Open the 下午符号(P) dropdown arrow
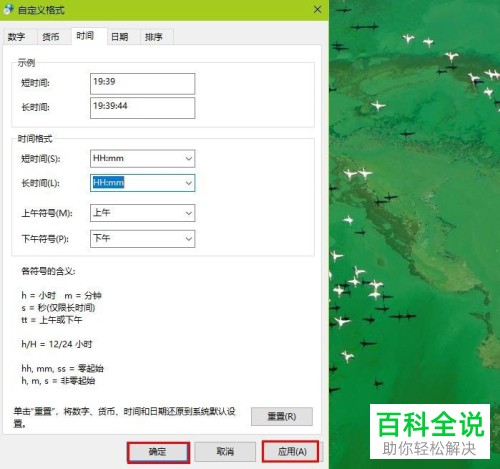Screen dimensions: 500x469 pyautogui.click(x=189, y=239)
